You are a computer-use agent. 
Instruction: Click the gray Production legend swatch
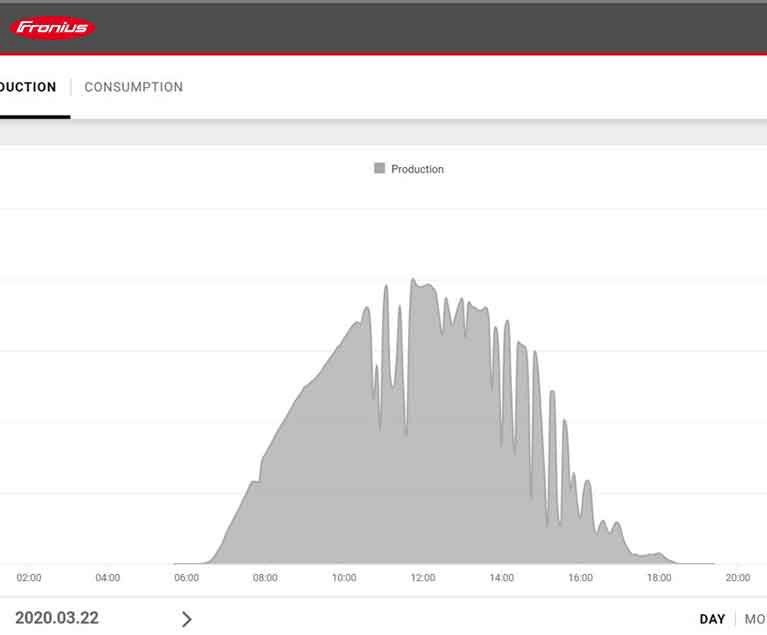(379, 169)
